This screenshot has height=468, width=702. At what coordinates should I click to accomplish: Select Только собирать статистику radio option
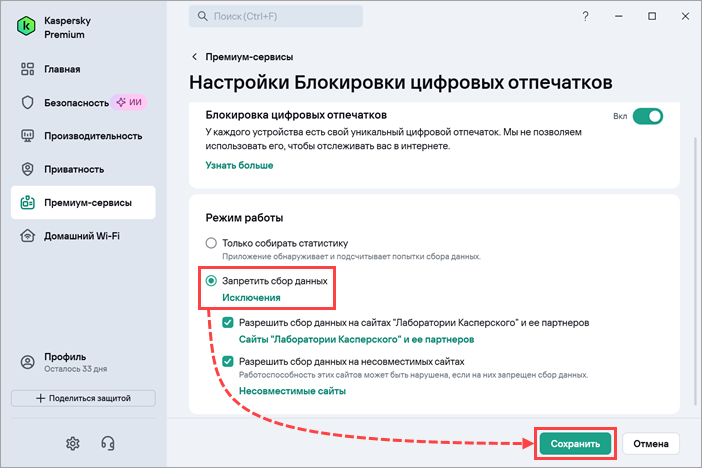click(211, 243)
